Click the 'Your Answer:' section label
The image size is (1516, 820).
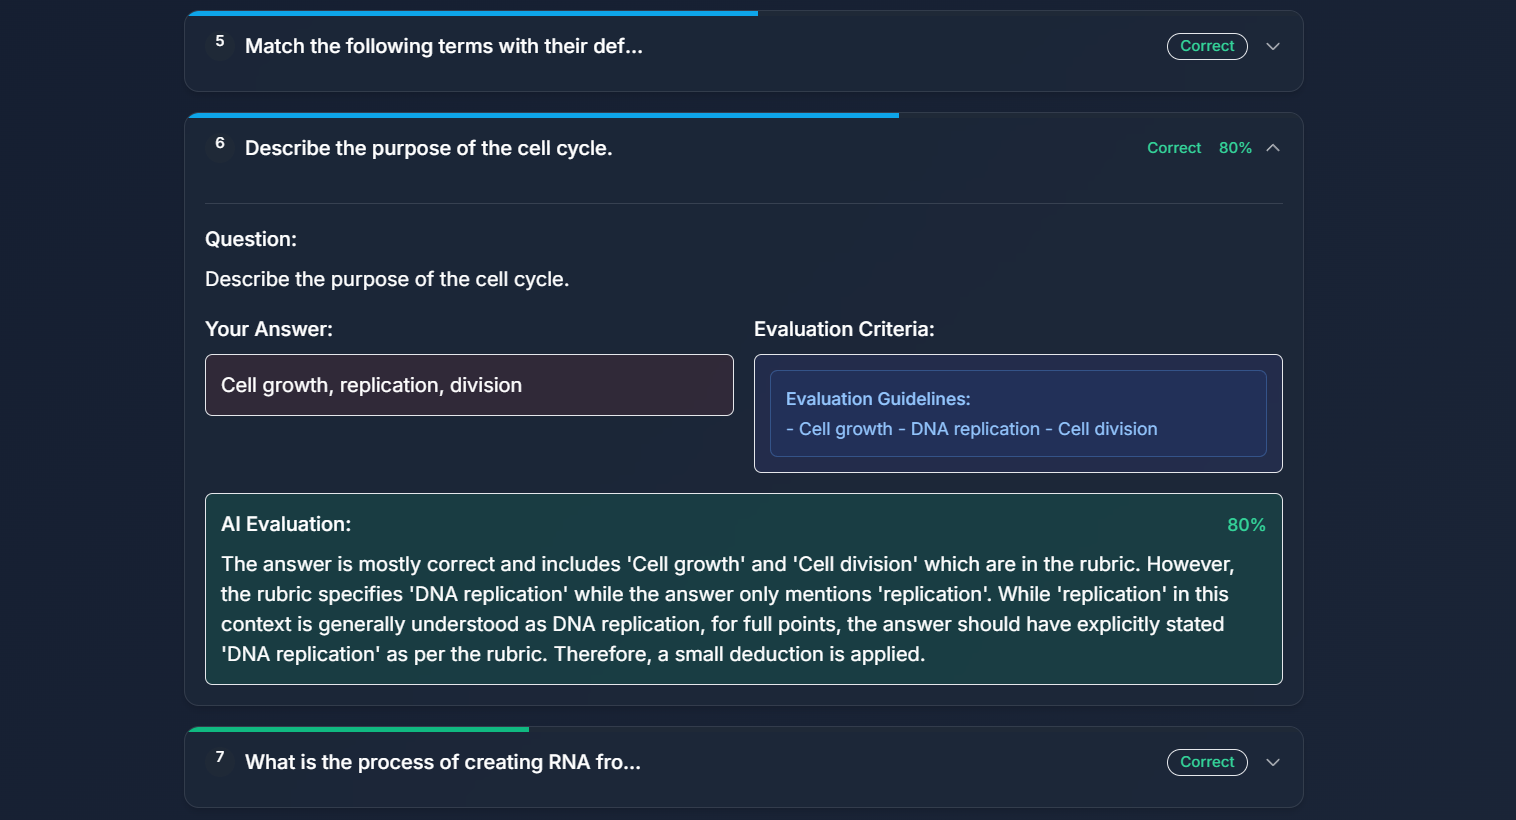click(x=269, y=328)
